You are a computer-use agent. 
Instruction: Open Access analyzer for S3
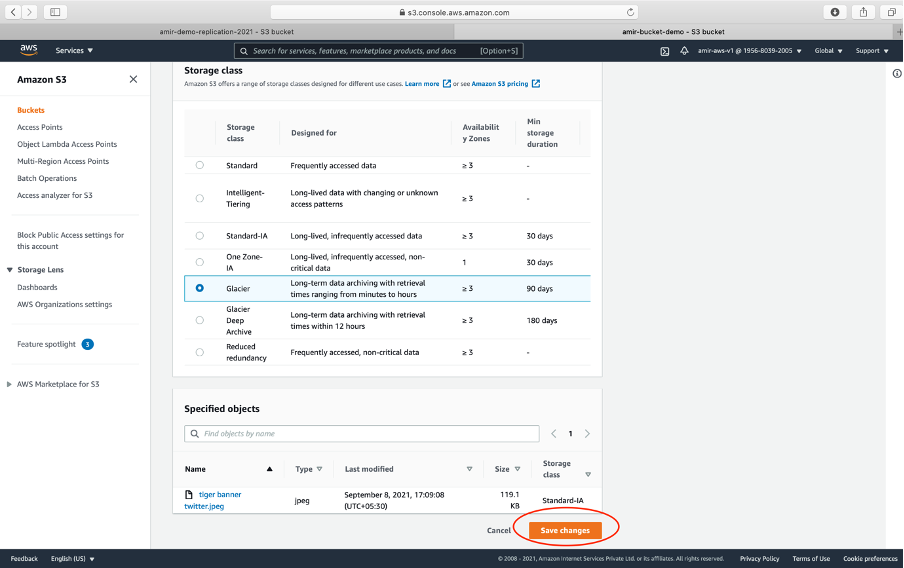coord(55,195)
